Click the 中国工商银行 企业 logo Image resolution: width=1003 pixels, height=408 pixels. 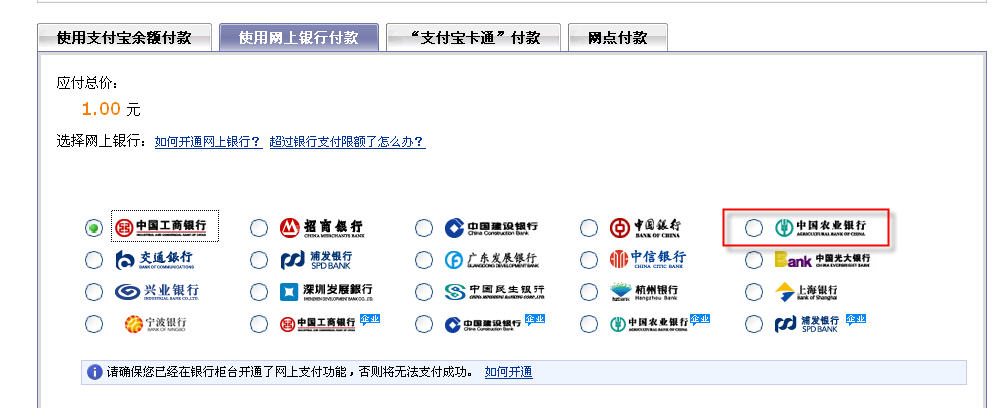[330, 323]
